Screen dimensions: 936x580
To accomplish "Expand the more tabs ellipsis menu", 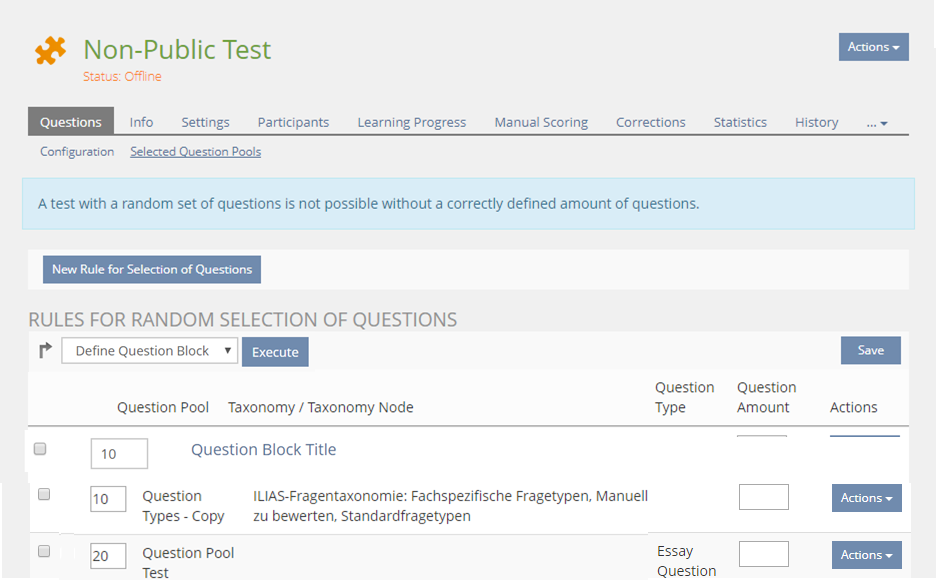I will (x=877, y=123).
